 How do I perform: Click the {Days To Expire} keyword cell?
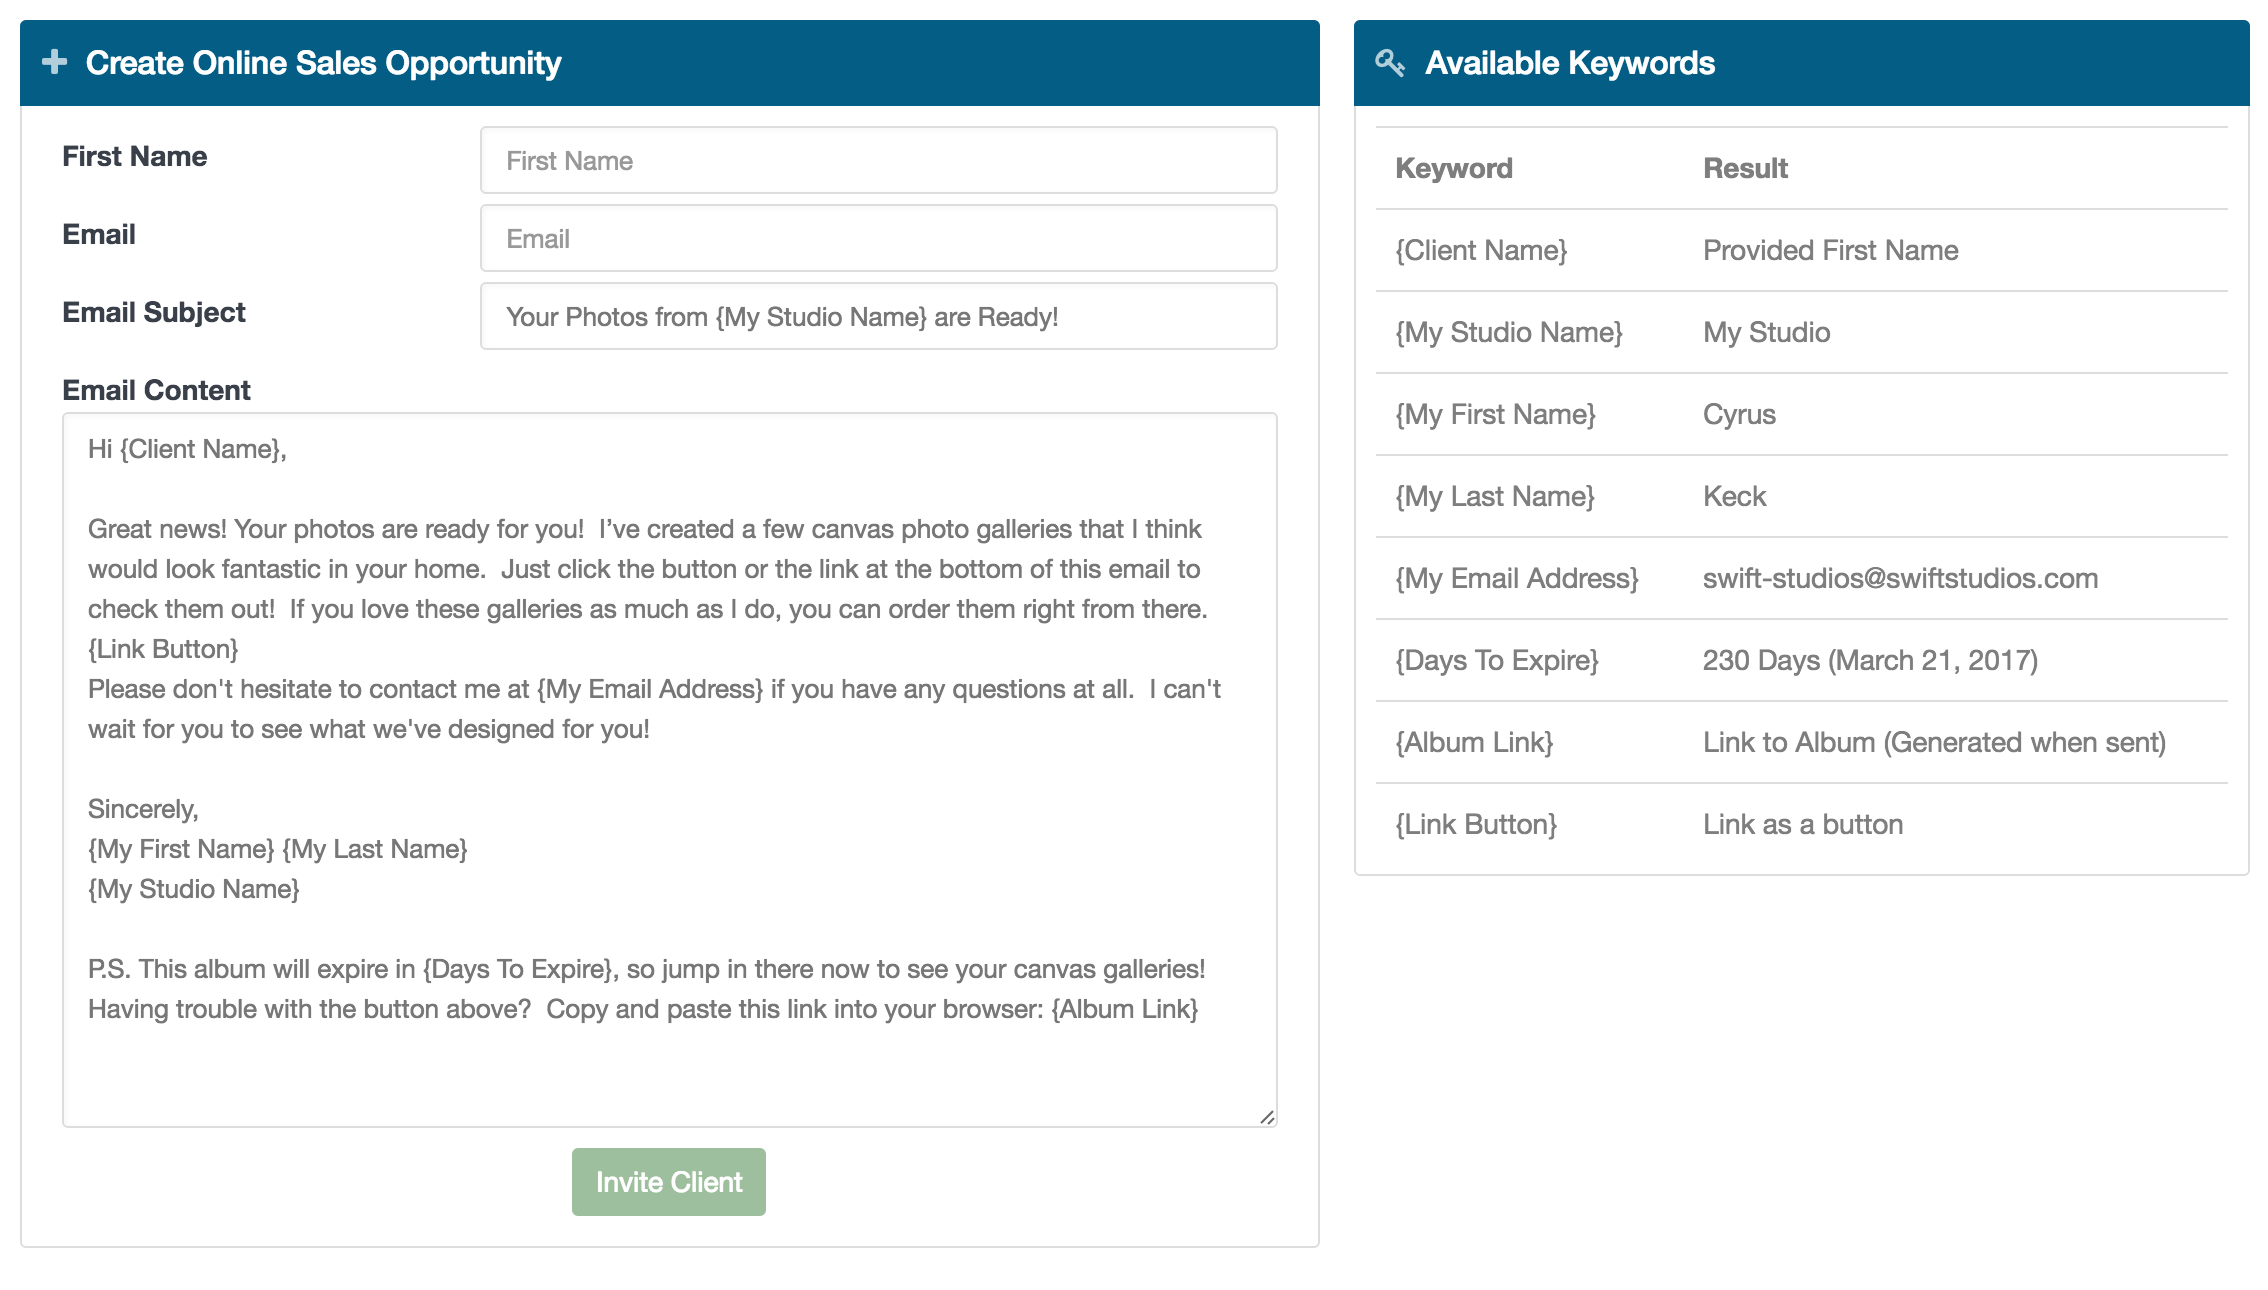click(x=1497, y=660)
